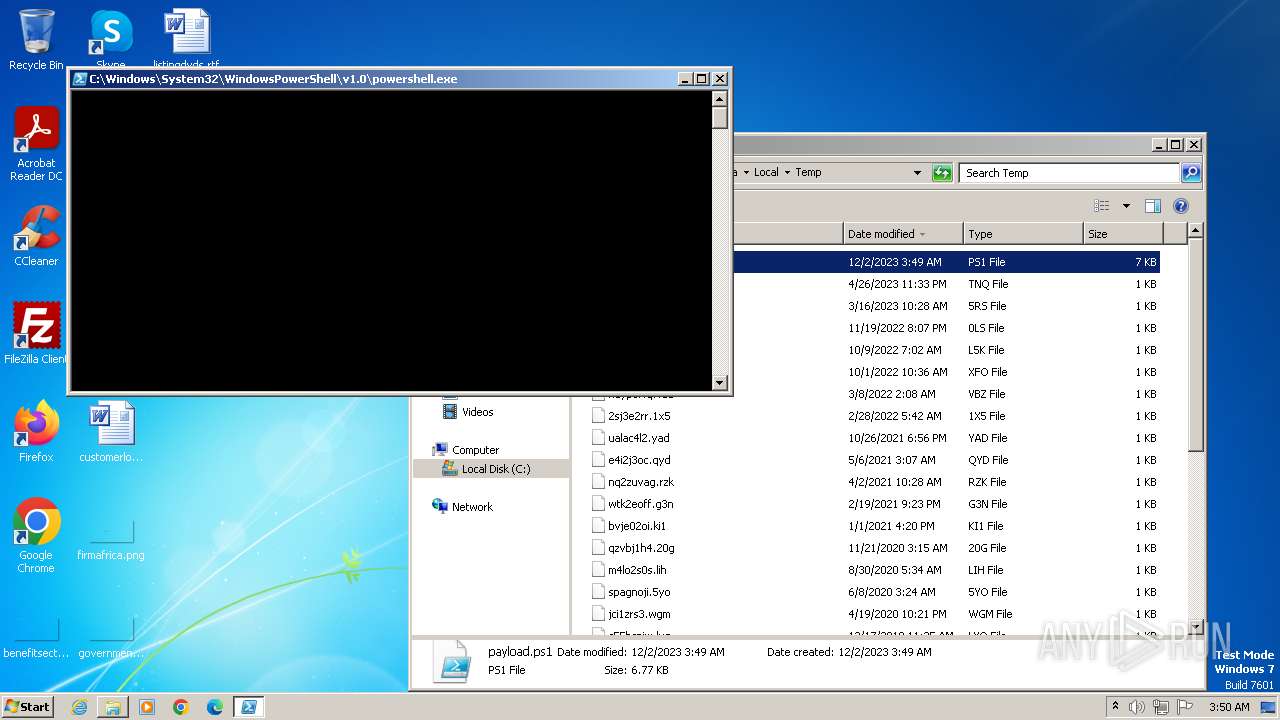
Task: Launch Firefox from the desktop
Action: tap(36, 432)
